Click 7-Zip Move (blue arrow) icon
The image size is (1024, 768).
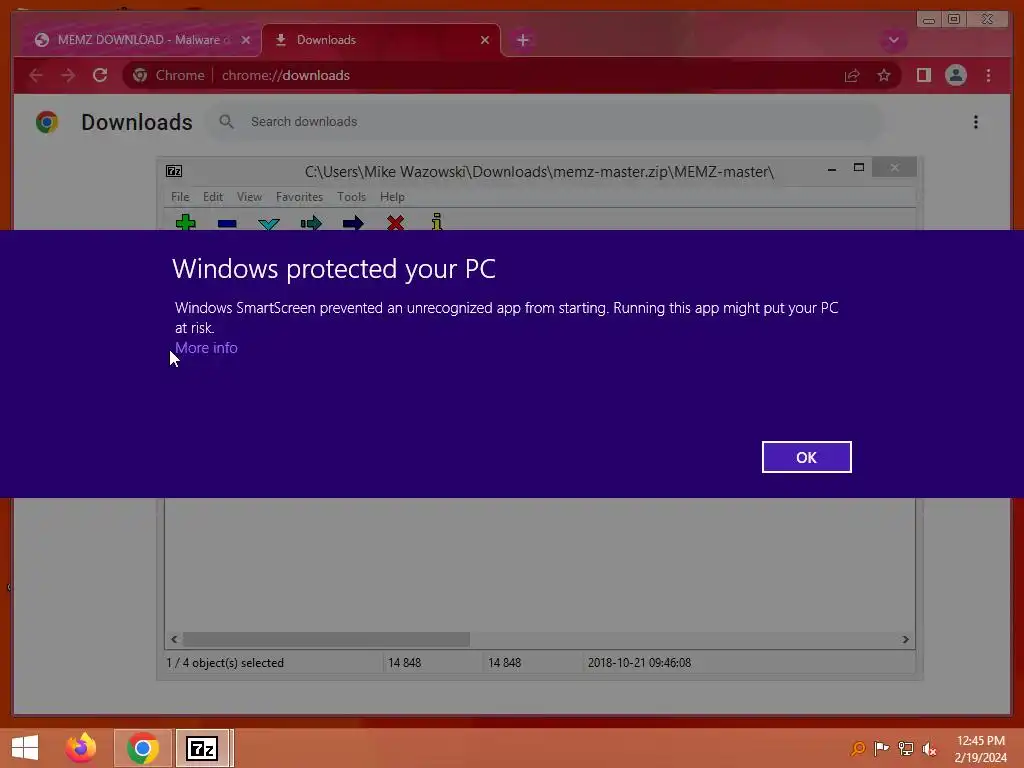[x=353, y=223]
